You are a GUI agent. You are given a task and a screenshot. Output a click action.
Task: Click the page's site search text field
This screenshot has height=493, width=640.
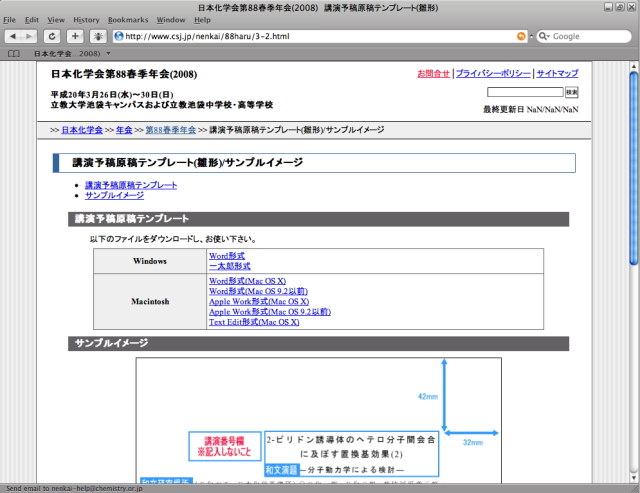coord(525,92)
